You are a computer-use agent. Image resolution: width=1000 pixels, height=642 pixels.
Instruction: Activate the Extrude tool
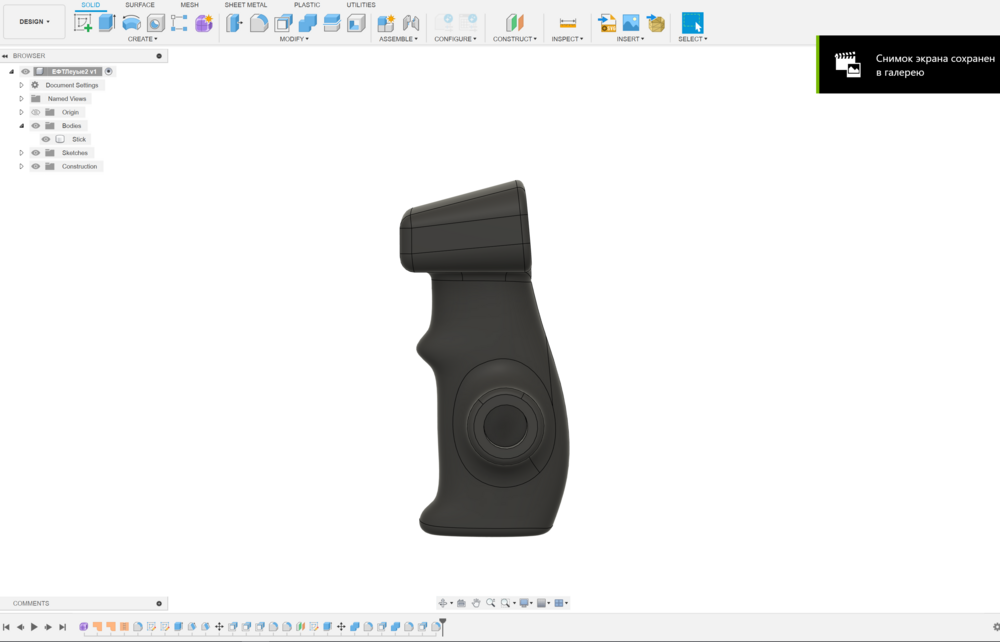(106, 22)
